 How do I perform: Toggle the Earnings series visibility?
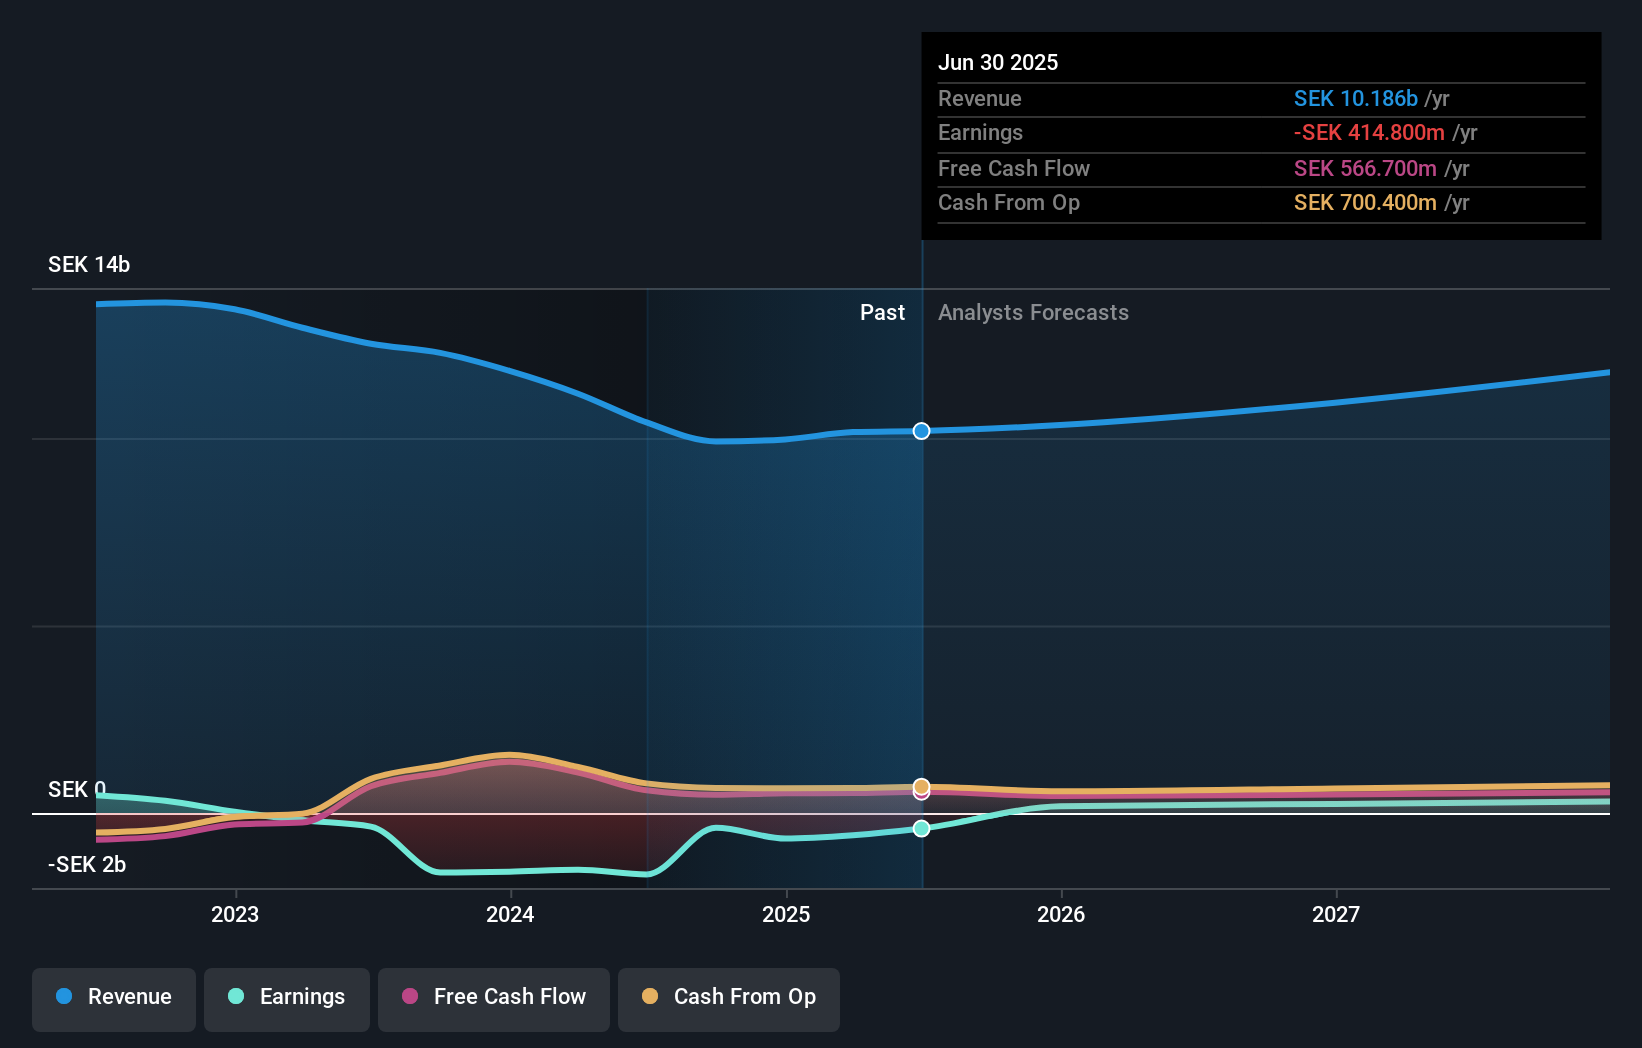pos(286,997)
